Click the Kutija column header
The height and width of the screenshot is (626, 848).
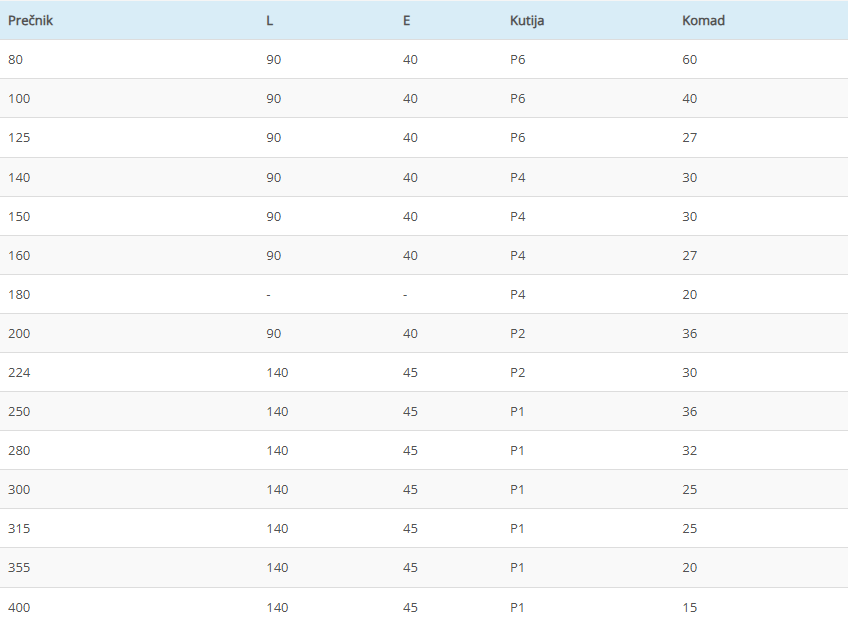[x=527, y=20]
